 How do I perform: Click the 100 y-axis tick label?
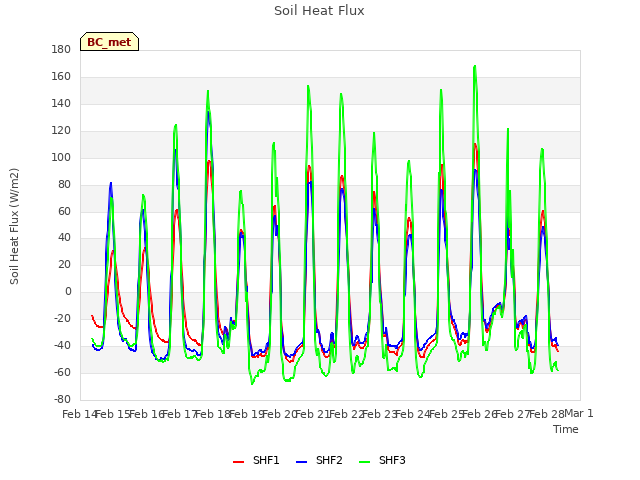click(x=61, y=158)
